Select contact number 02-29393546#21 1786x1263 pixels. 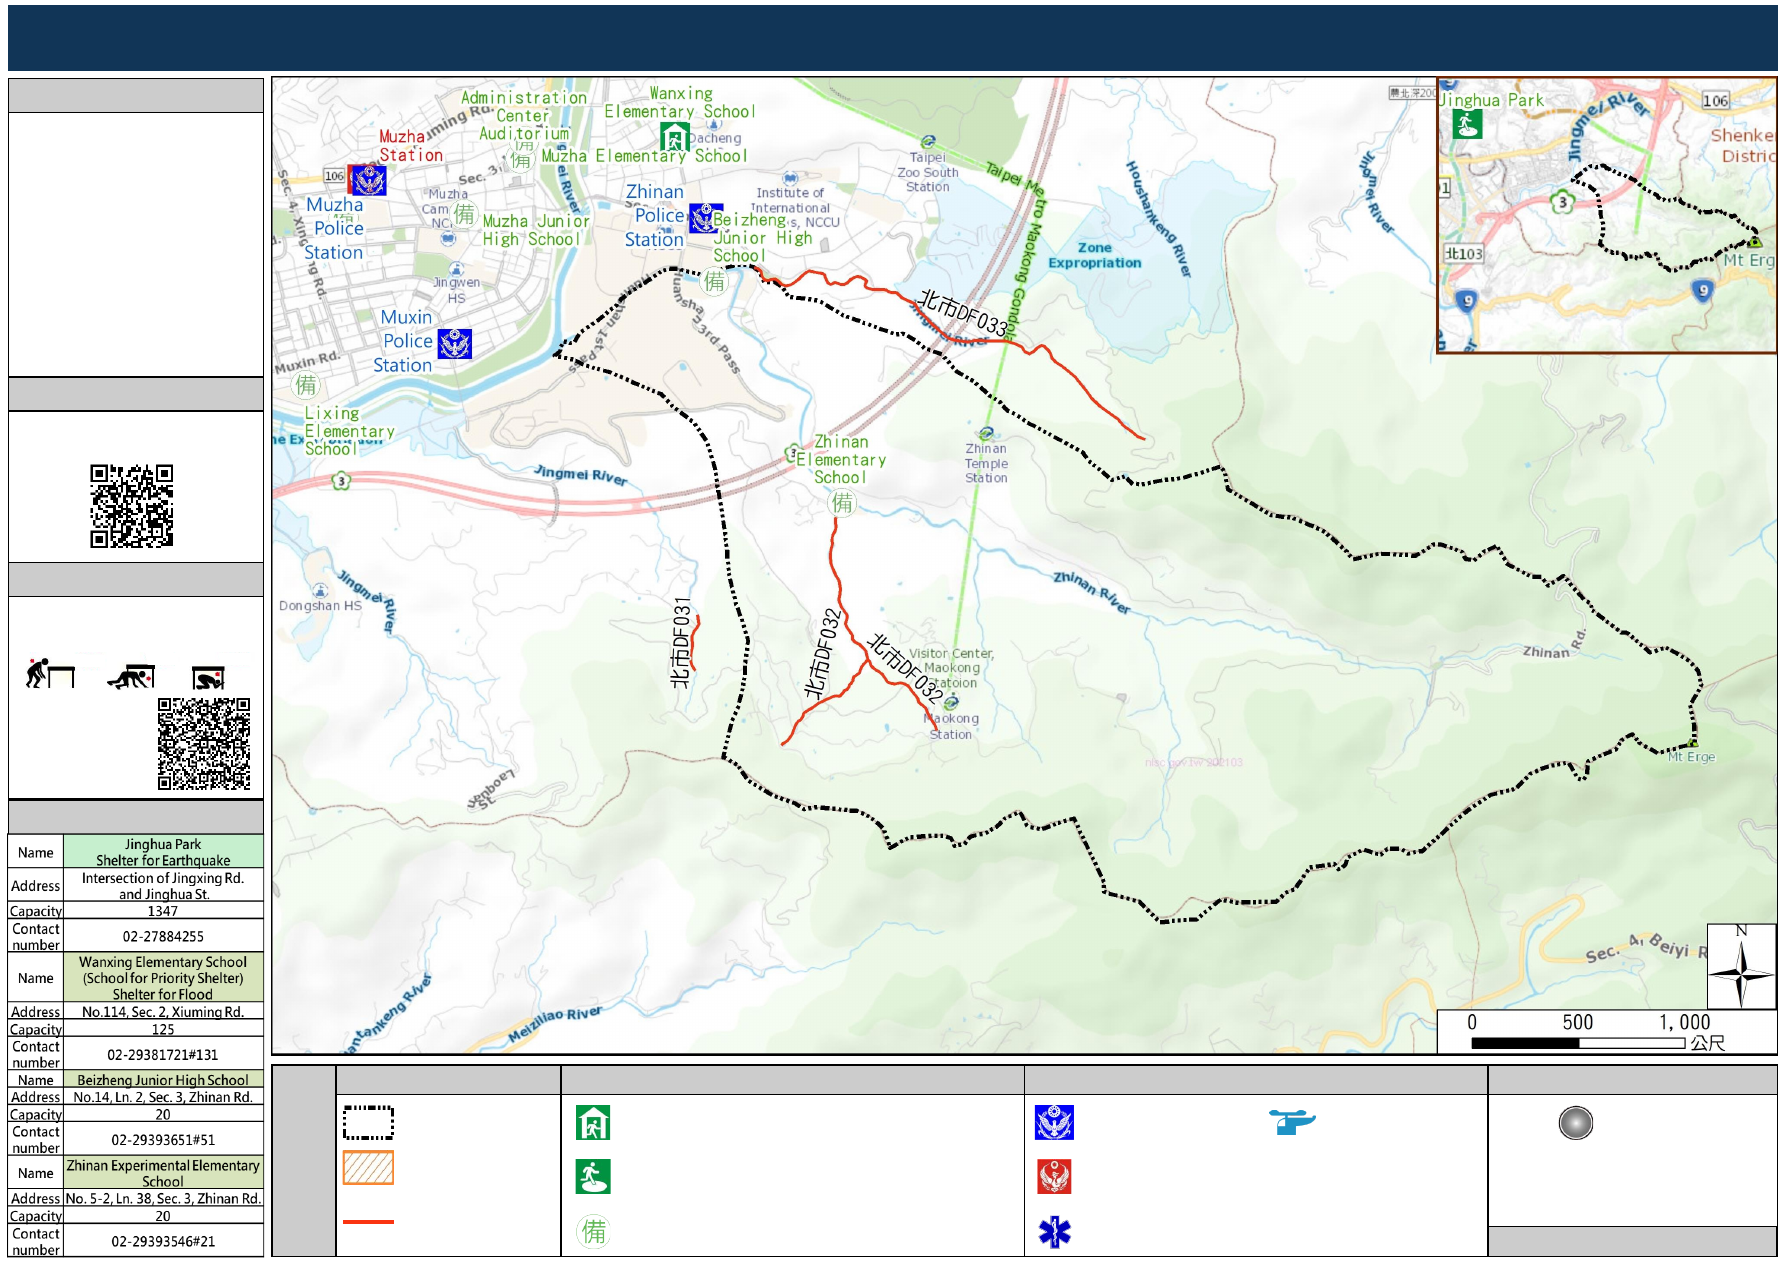[x=163, y=1241]
